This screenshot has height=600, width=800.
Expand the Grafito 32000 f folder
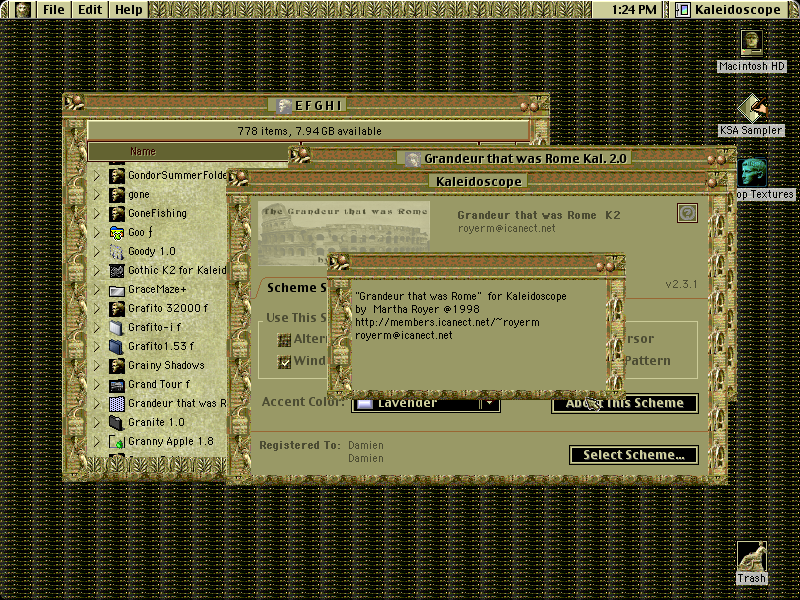coord(96,309)
